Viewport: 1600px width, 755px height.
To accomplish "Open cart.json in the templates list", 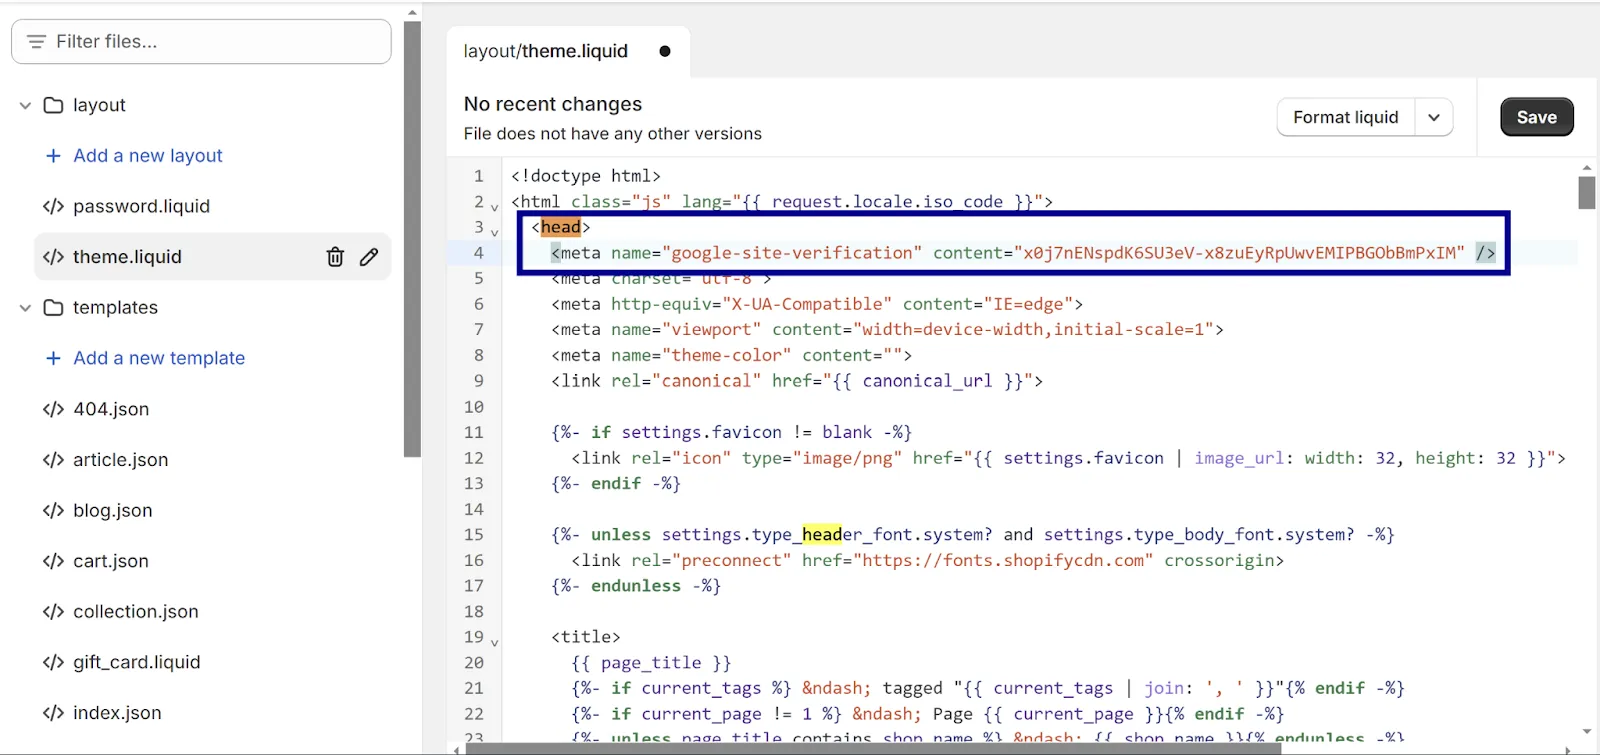I will point(111,561).
